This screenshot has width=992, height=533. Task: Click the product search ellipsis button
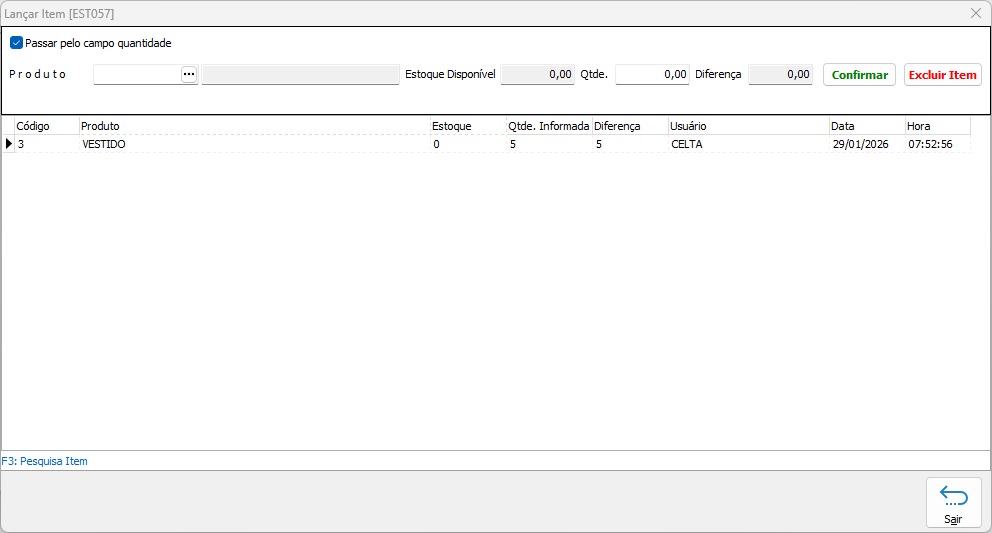coord(189,75)
